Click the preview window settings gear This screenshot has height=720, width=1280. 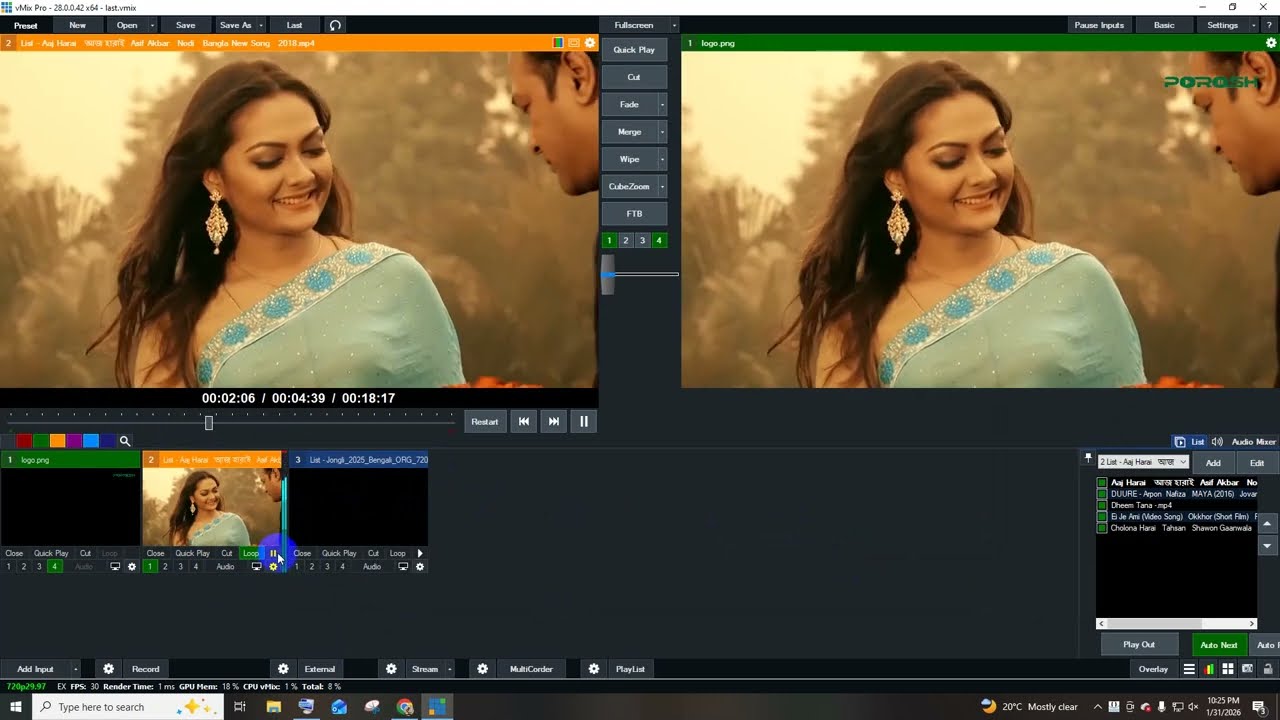(590, 43)
